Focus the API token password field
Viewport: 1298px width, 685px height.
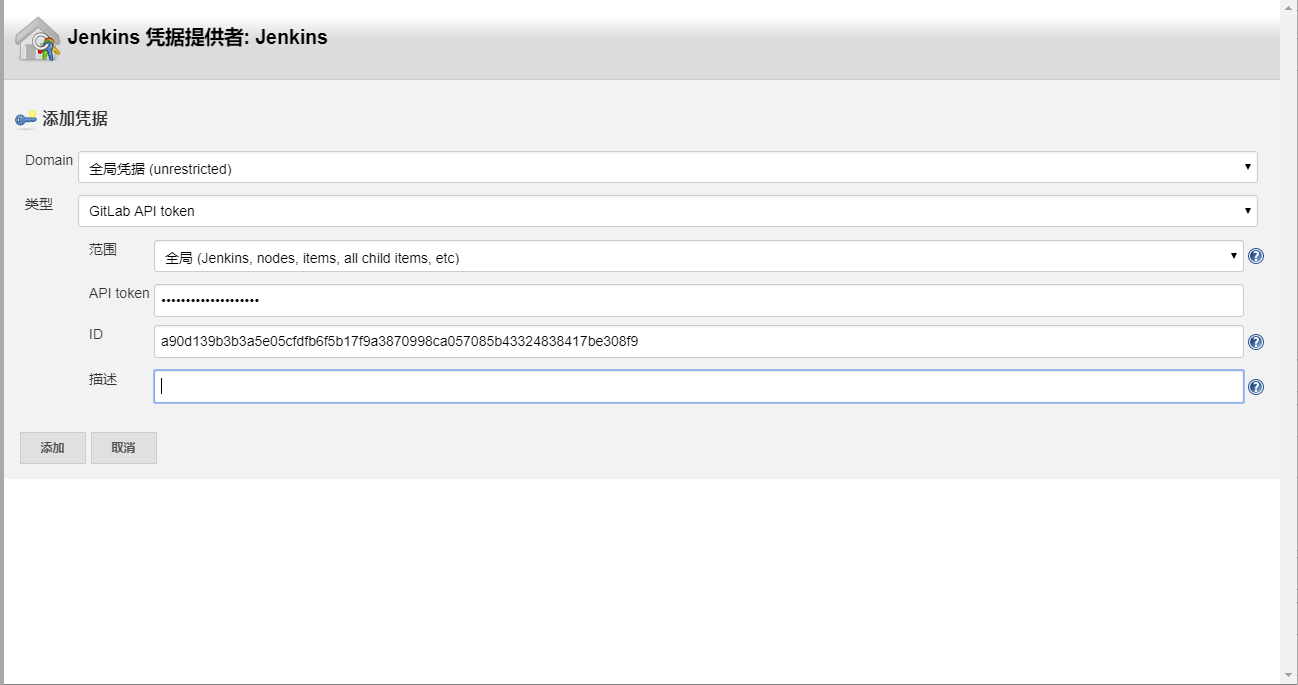tap(699, 300)
